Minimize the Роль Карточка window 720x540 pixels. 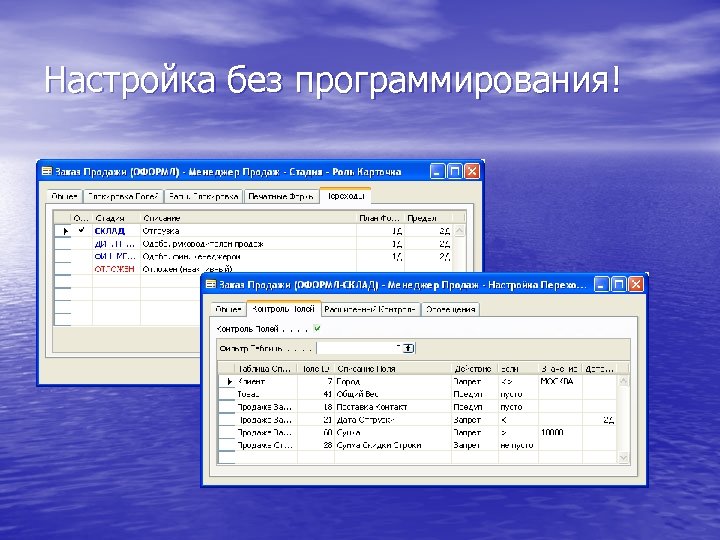[x=437, y=171]
